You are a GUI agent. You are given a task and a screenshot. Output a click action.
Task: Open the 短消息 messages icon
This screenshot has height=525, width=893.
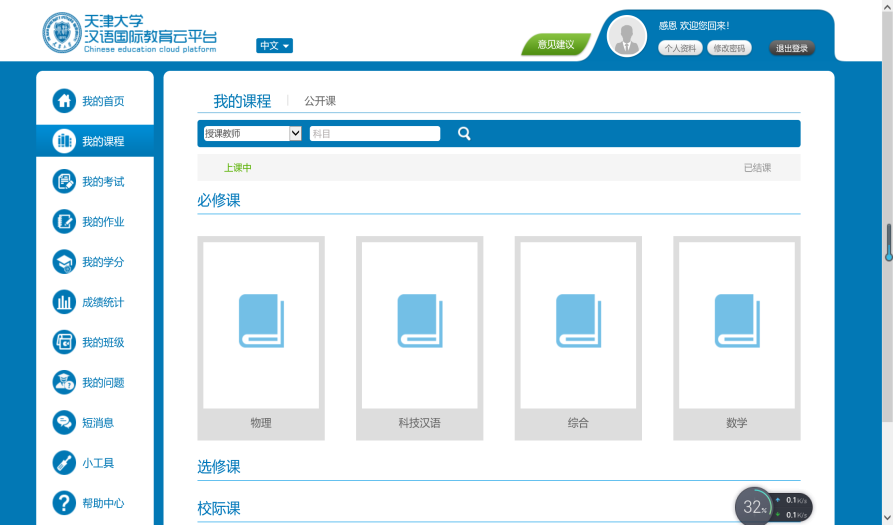[x=64, y=423]
